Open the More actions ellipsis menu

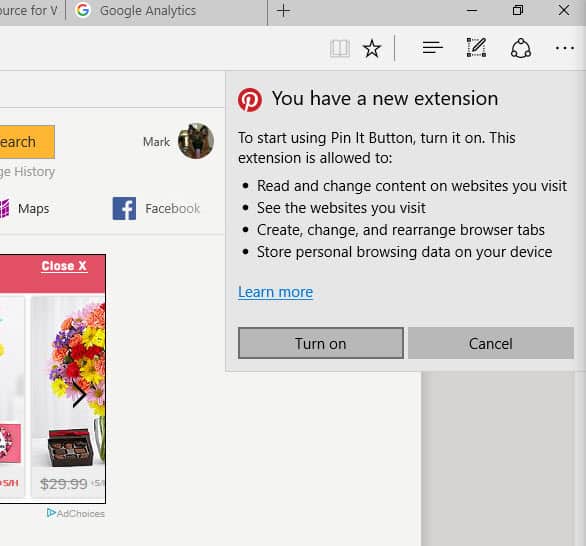[564, 48]
